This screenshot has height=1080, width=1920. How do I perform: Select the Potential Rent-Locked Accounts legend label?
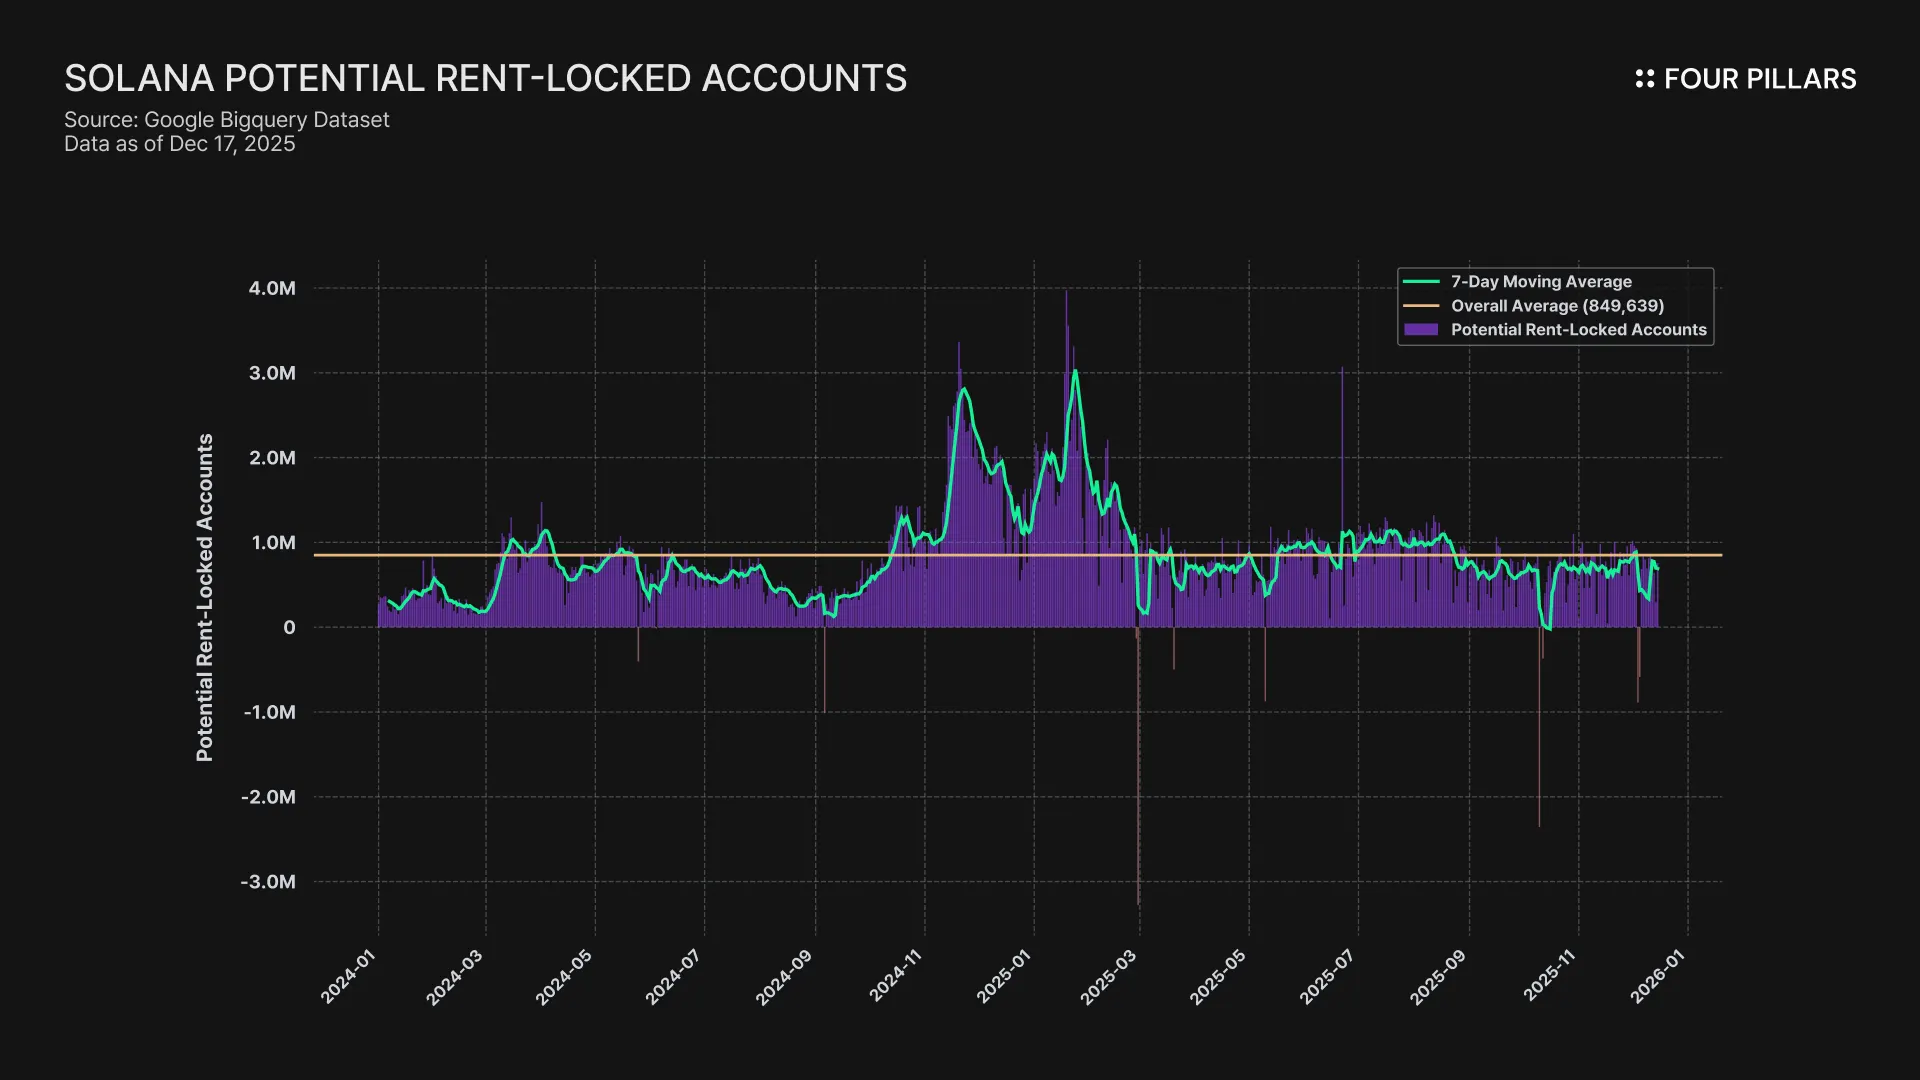tap(1578, 330)
